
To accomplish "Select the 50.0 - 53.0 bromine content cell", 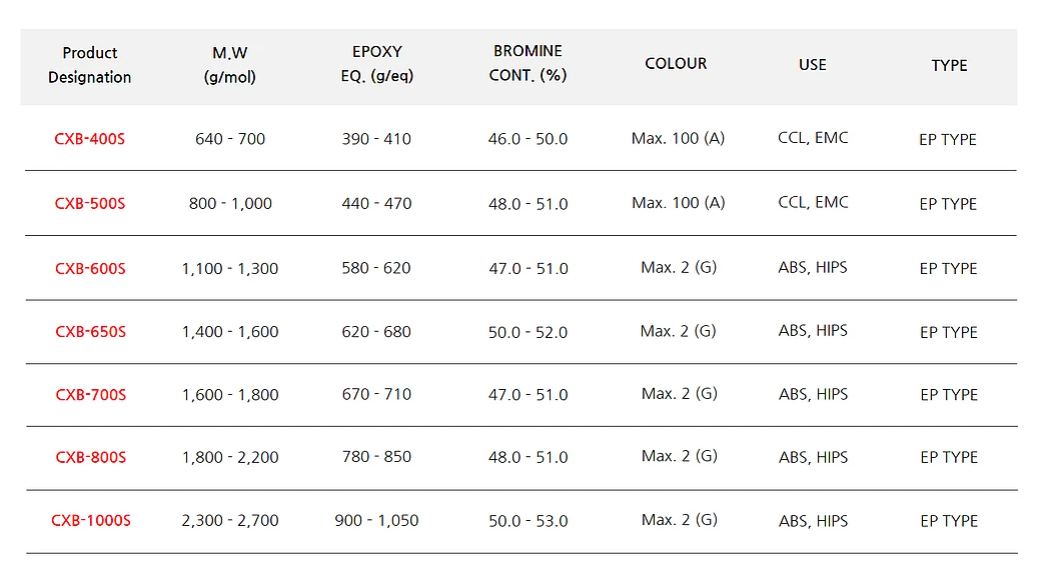I will pos(528,521).
